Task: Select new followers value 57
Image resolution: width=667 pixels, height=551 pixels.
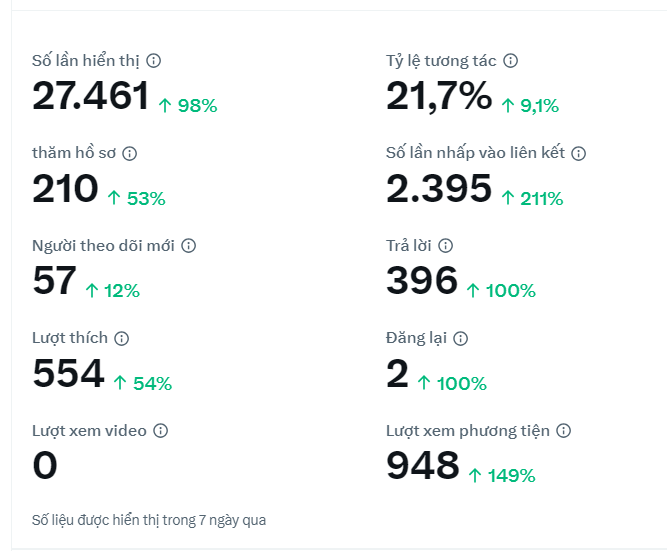Action: point(54,280)
